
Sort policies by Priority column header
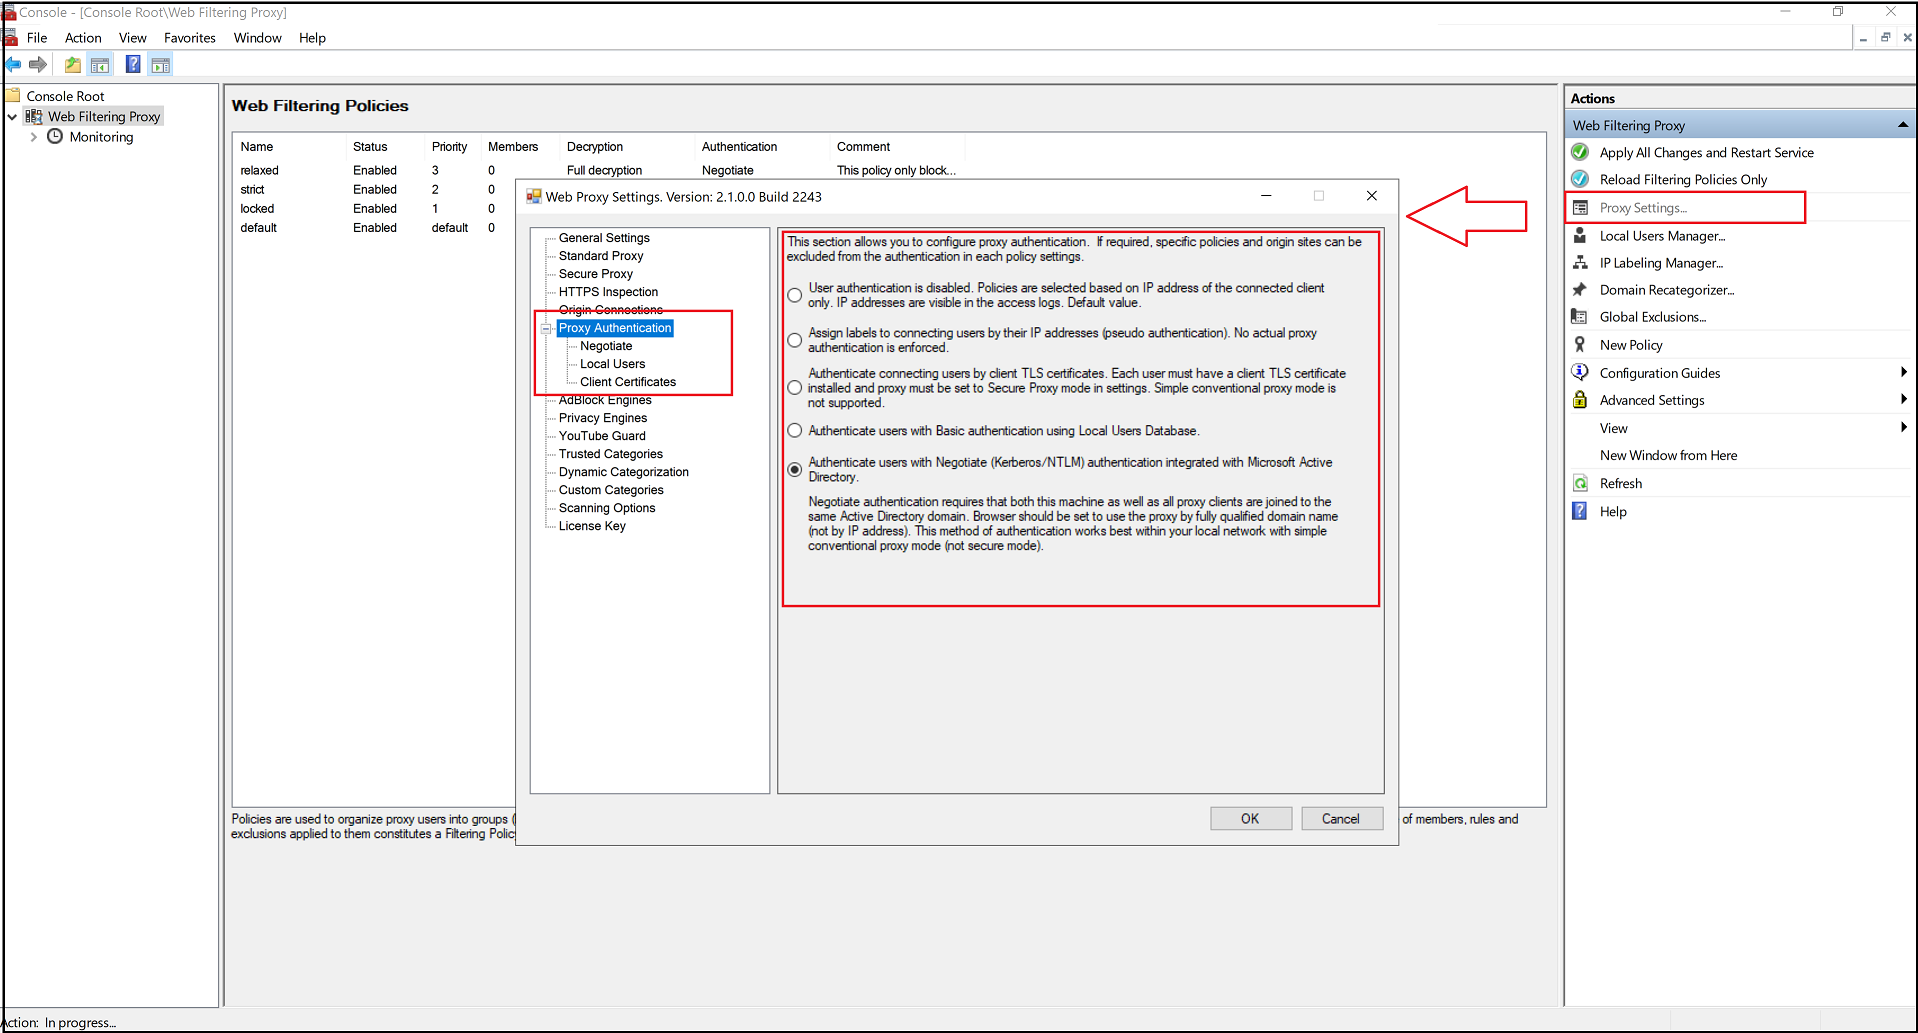[x=449, y=147]
